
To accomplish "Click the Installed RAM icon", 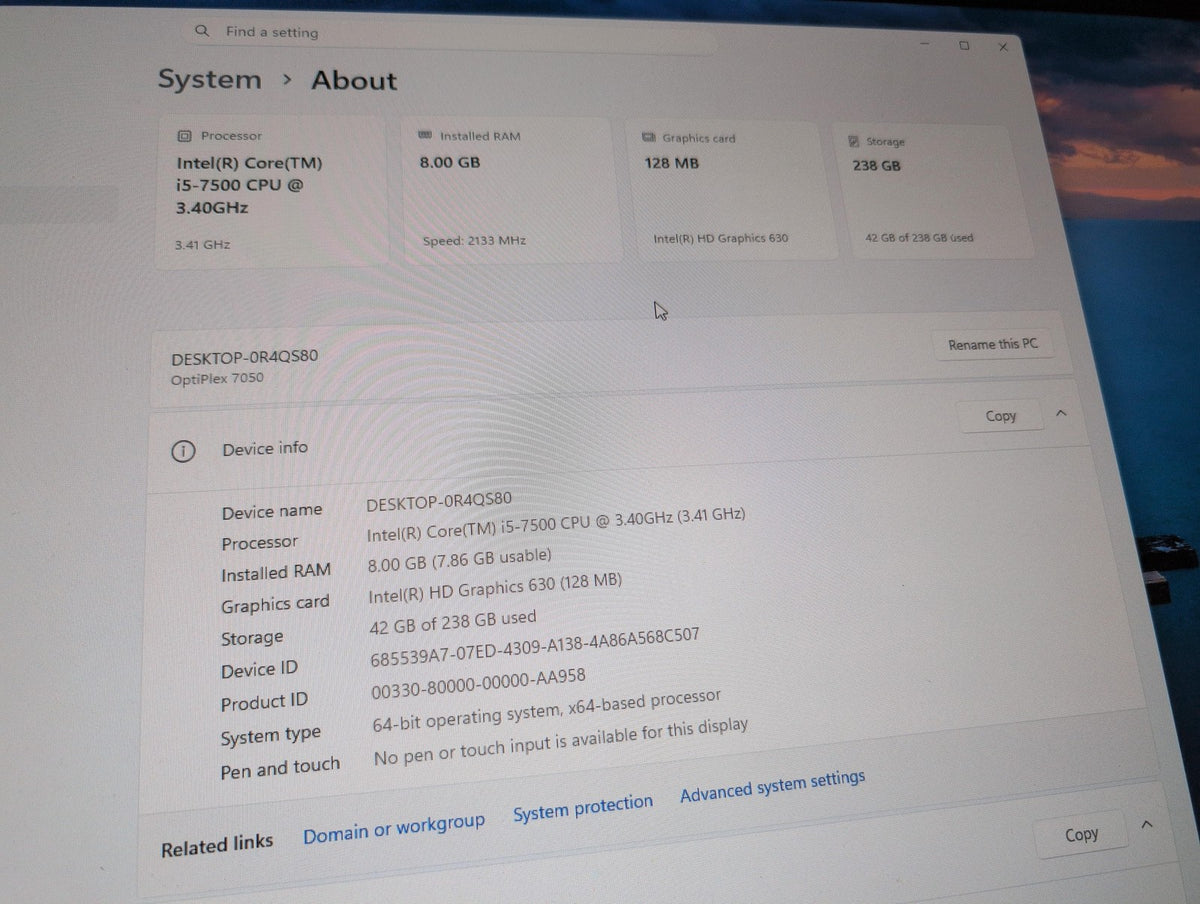I will (424, 135).
